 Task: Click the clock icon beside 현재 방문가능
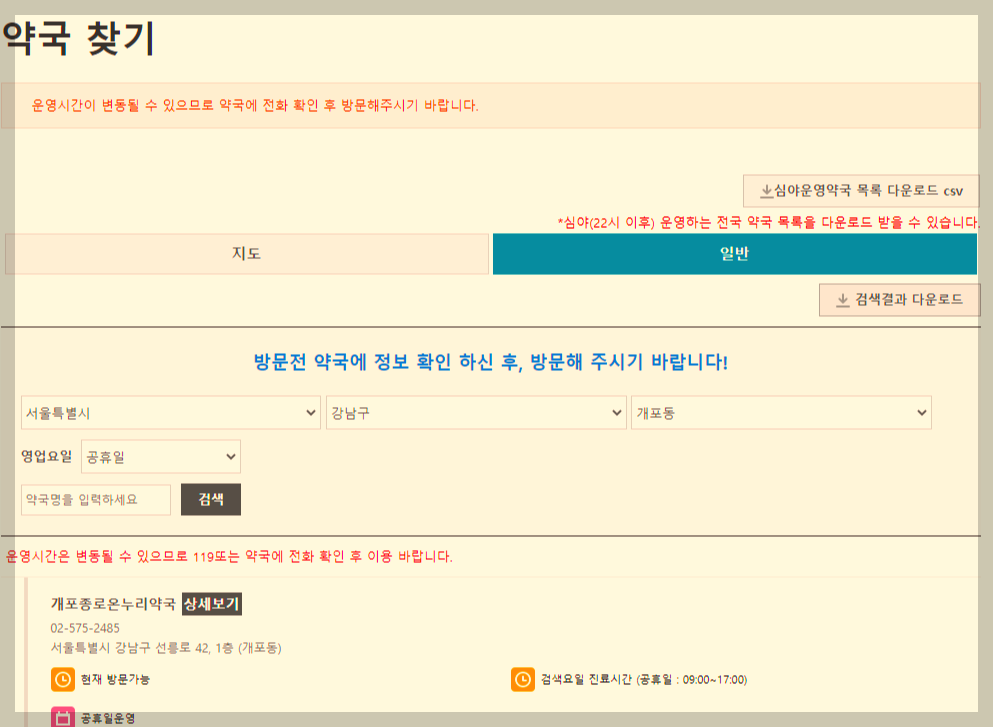tap(63, 680)
